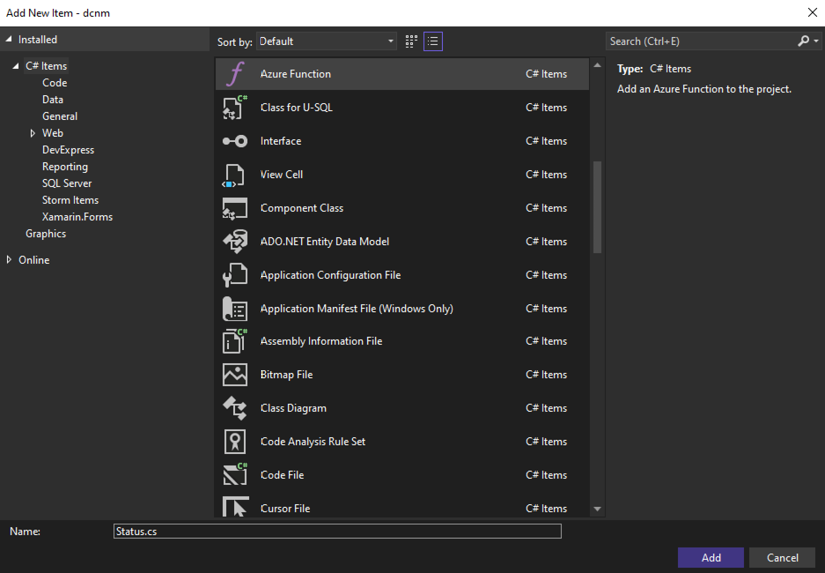The height and width of the screenshot is (573, 825).
Task: Click the template list scrollbar thumb
Action: (597, 207)
